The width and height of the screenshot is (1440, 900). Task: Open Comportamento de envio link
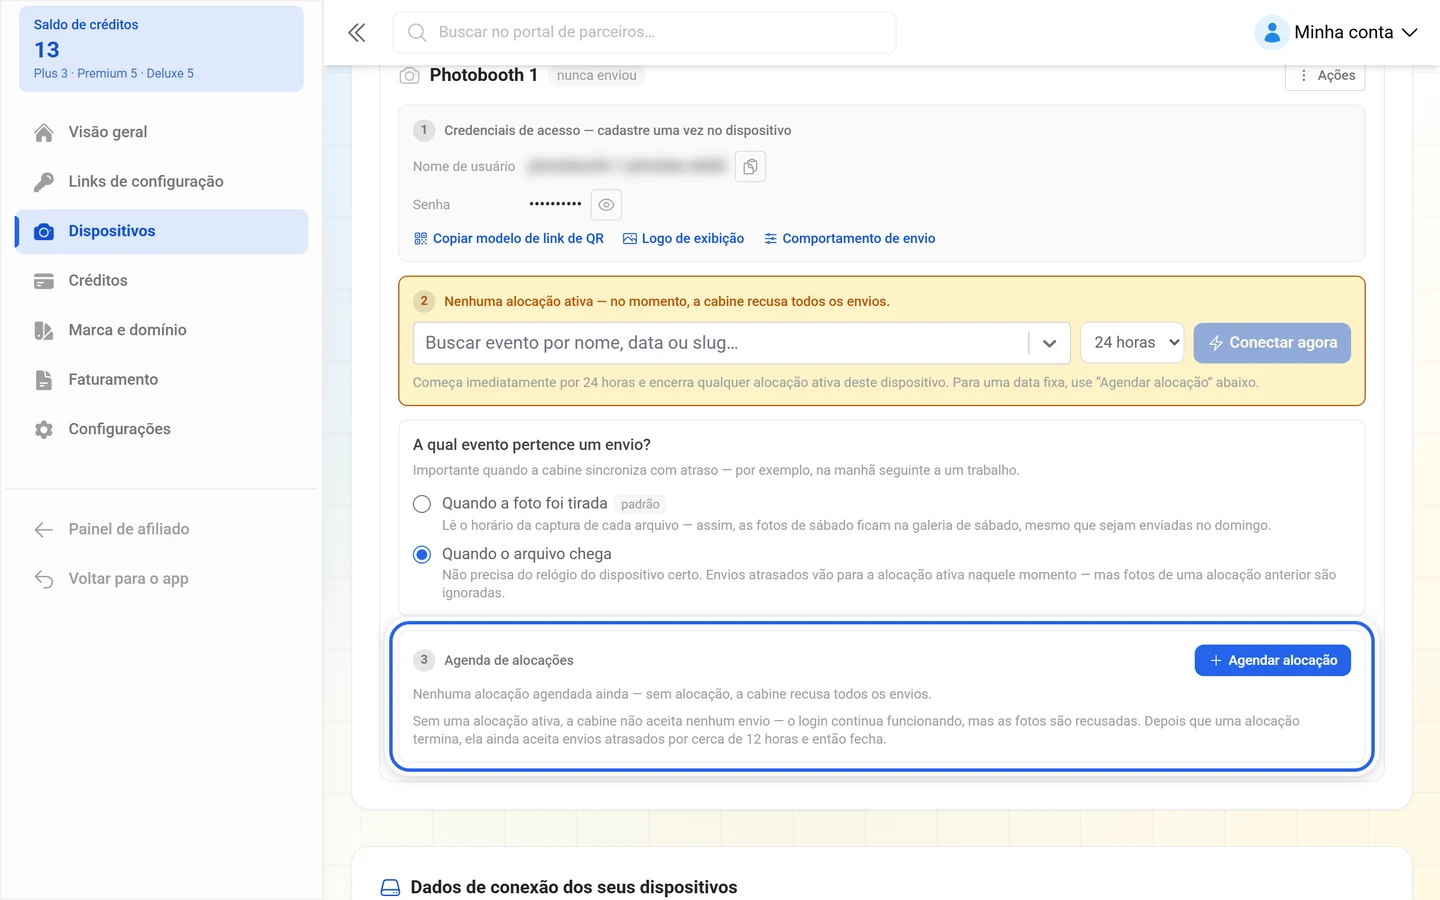pyautogui.click(x=850, y=238)
